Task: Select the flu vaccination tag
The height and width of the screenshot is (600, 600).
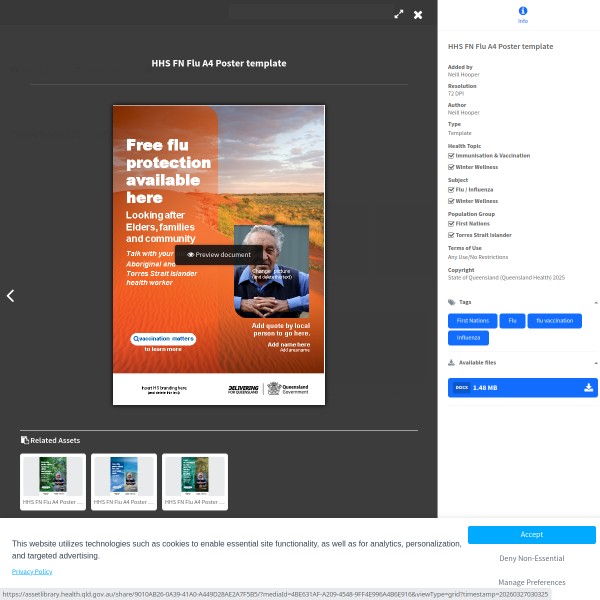Action: 554,321
